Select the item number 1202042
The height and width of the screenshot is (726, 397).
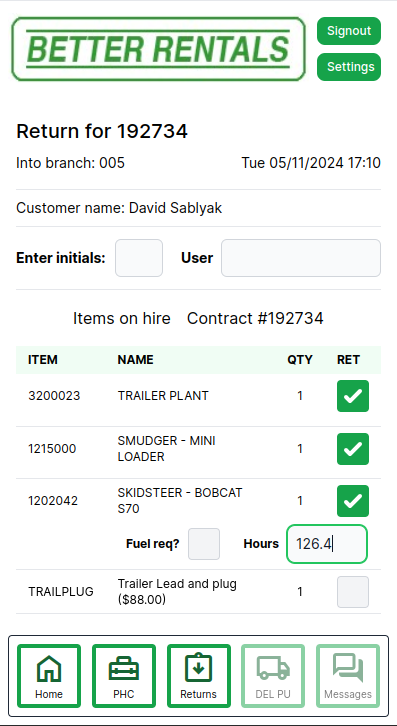pyautogui.click(x=53, y=501)
